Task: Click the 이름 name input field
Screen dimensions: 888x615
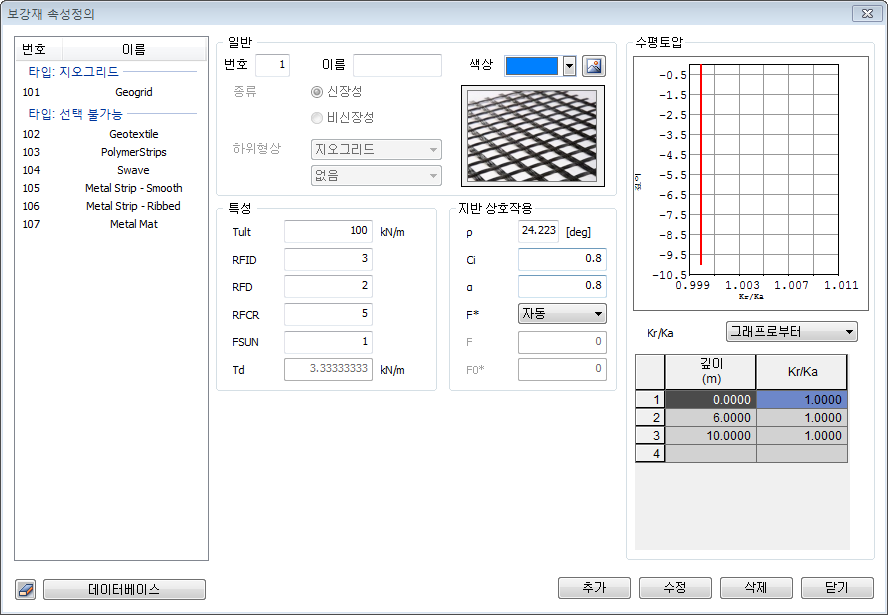Action: pos(397,66)
